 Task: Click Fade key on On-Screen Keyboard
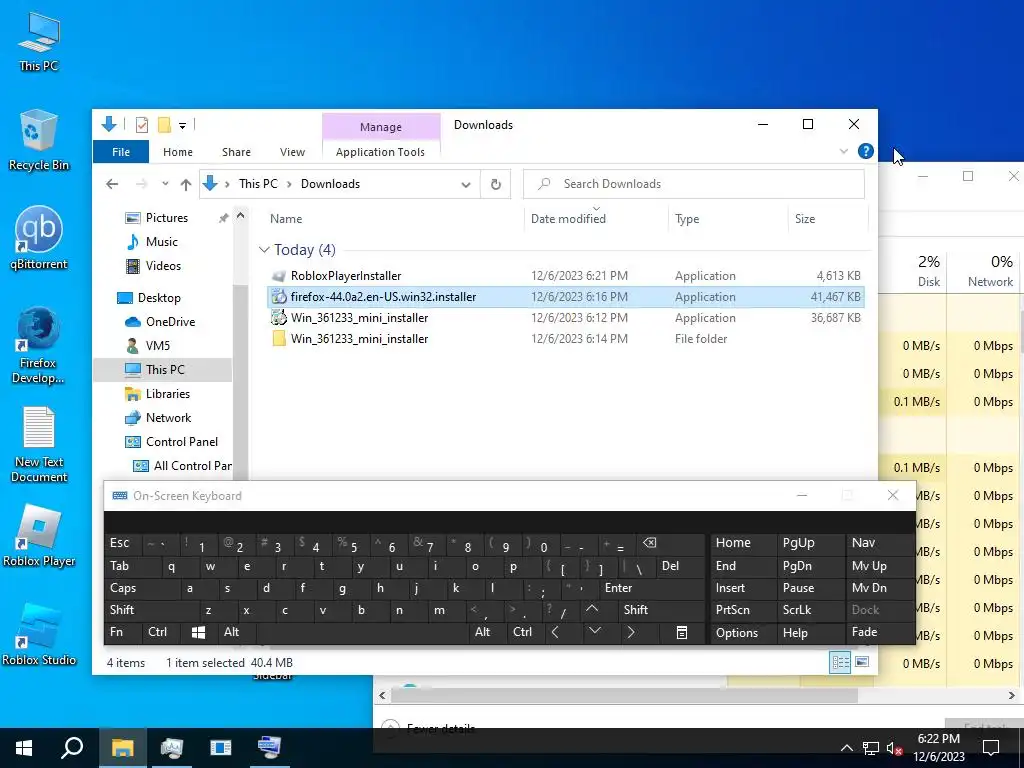coord(880,632)
